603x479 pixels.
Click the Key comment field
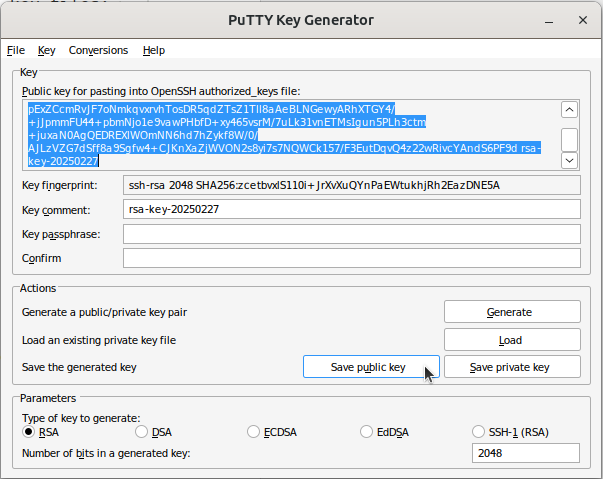(x=351, y=209)
